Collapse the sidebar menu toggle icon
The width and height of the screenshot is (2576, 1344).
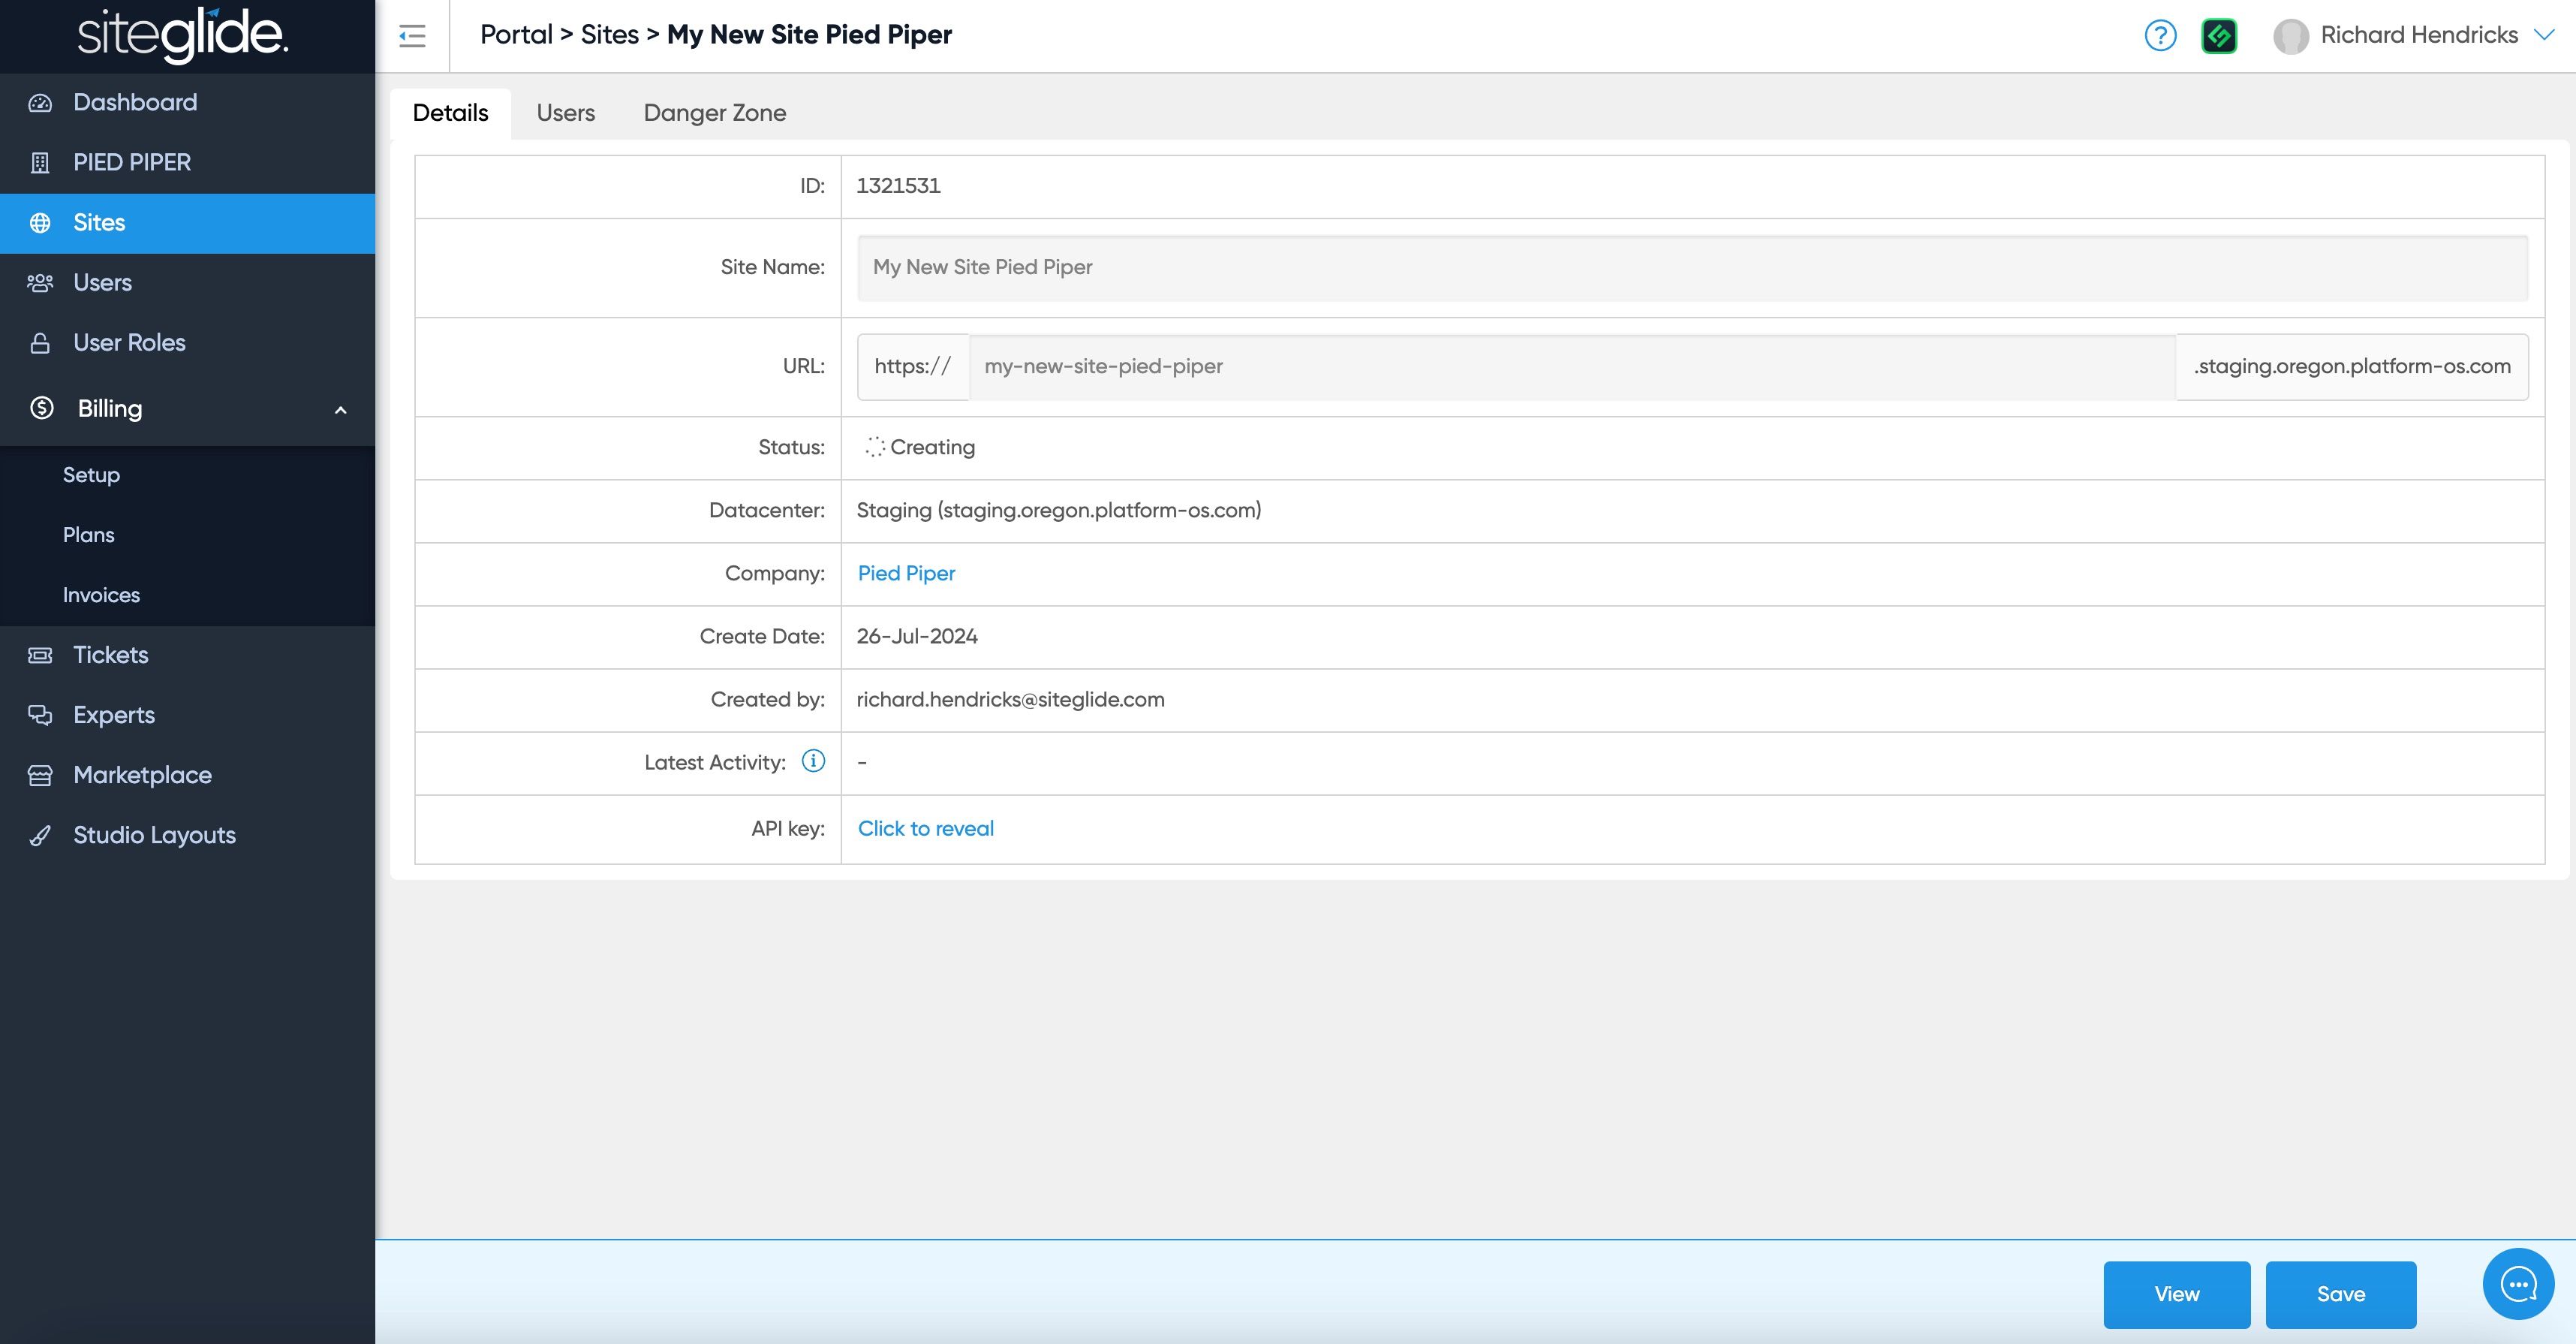click(412, 36)
